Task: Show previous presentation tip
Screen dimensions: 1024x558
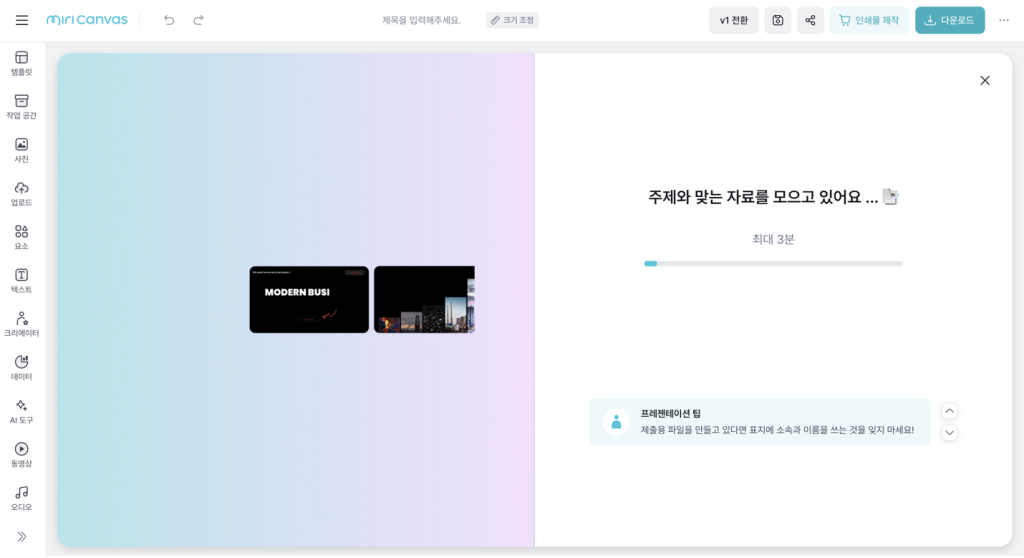Action: click(950, 411)
